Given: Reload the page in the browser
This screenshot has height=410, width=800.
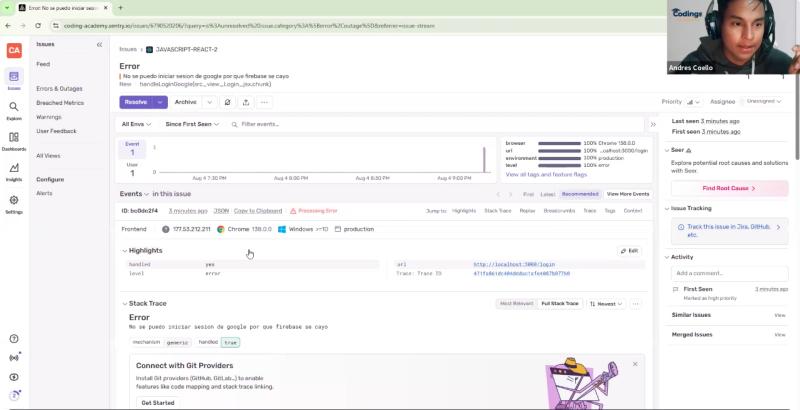Looking at the screenshot, I should pyautogui.click(x=38, y=25).
